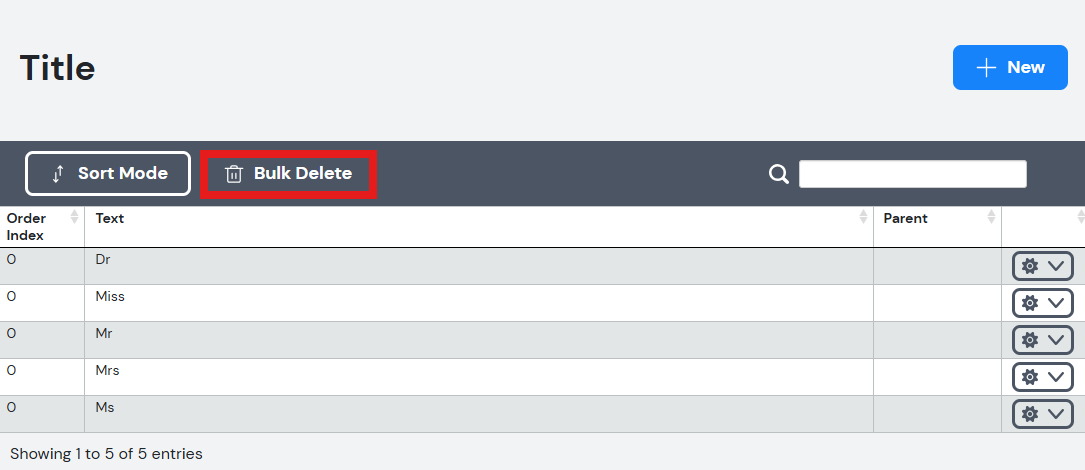Expand the action chevron for Mrs row
The image size is (1085, 470).
1056,377
